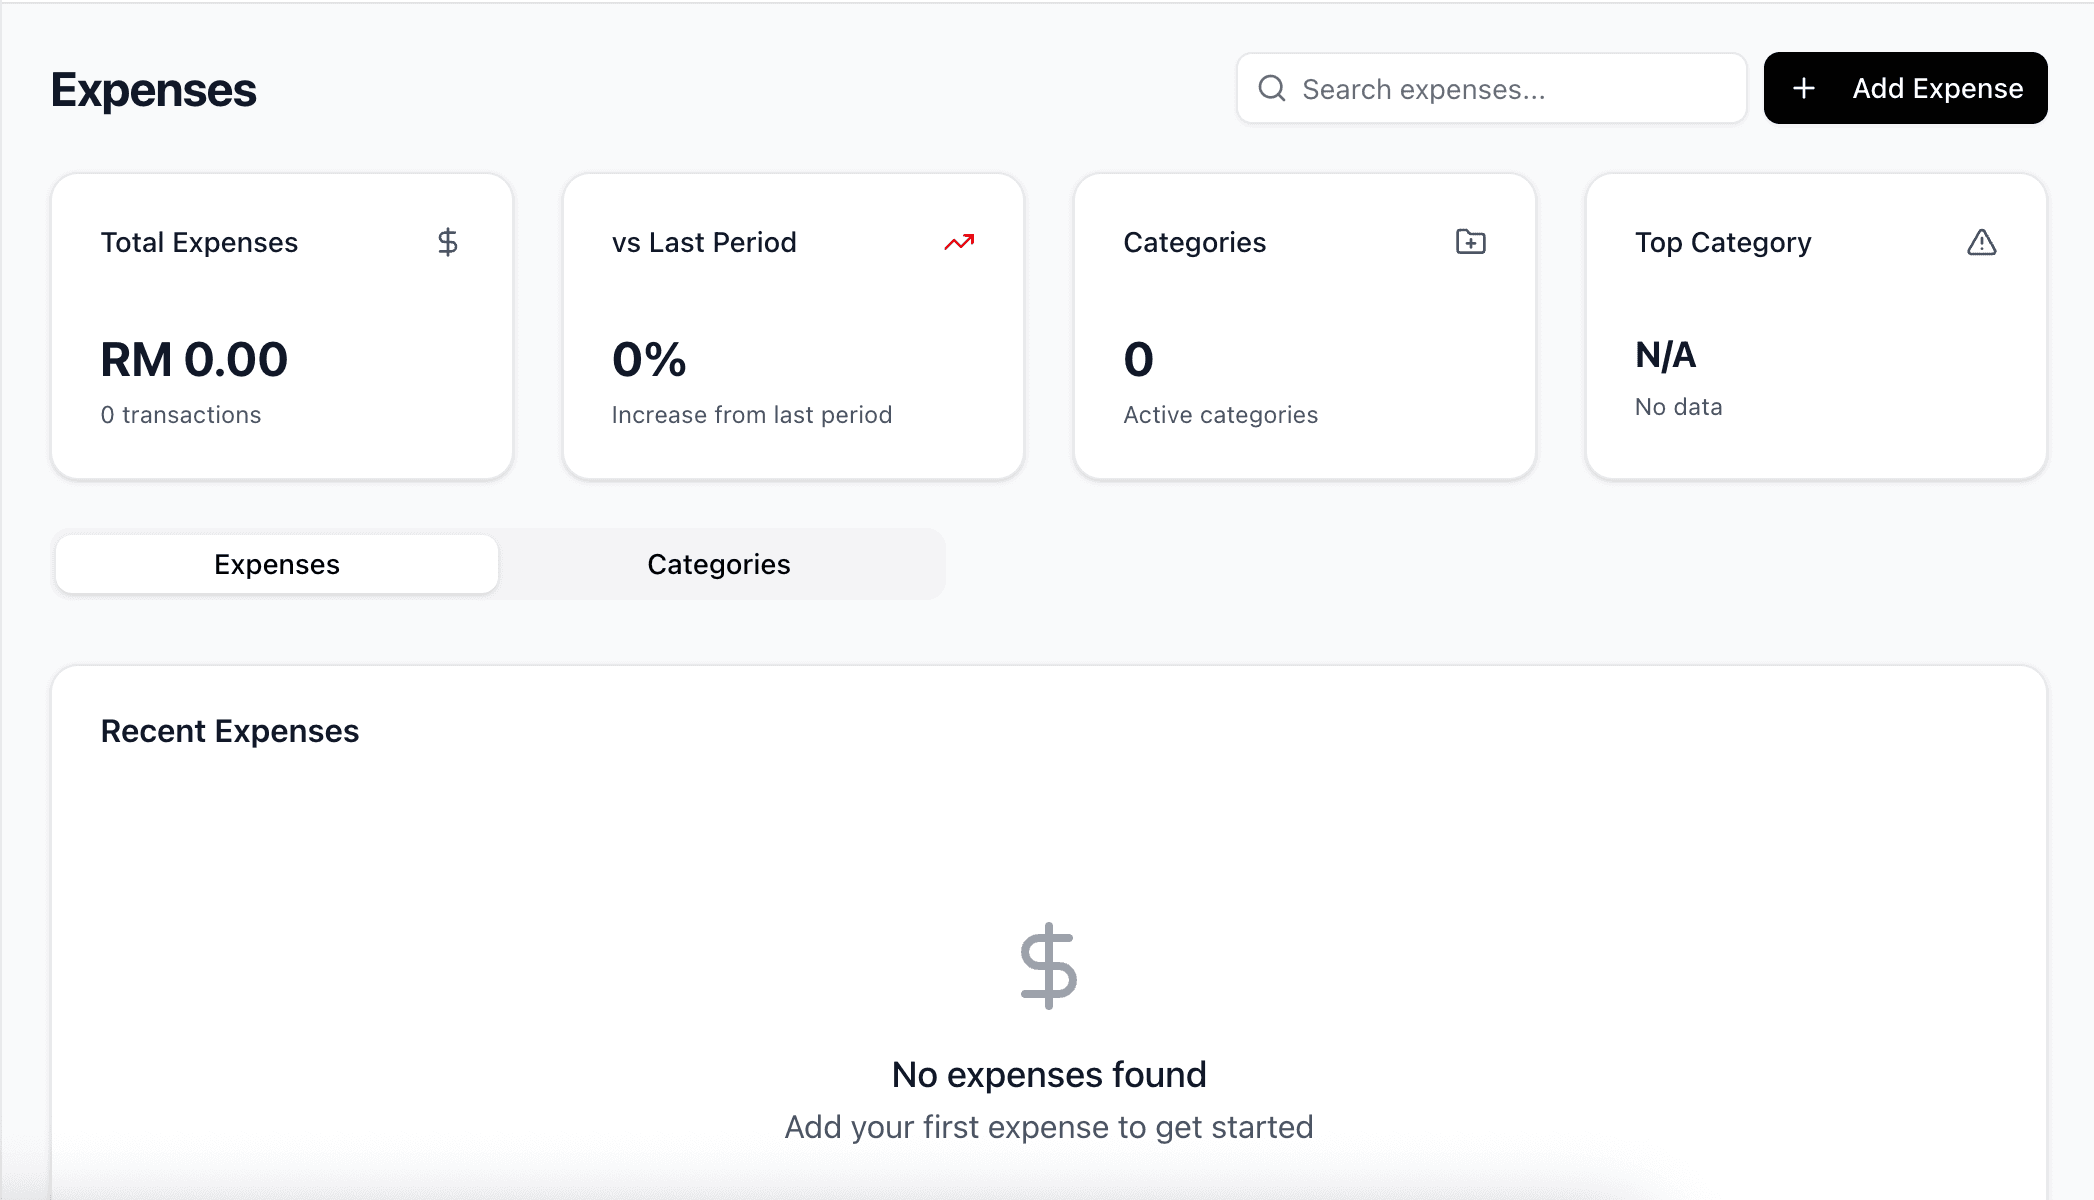Click the Expenses page title

[x=154, y=90]
